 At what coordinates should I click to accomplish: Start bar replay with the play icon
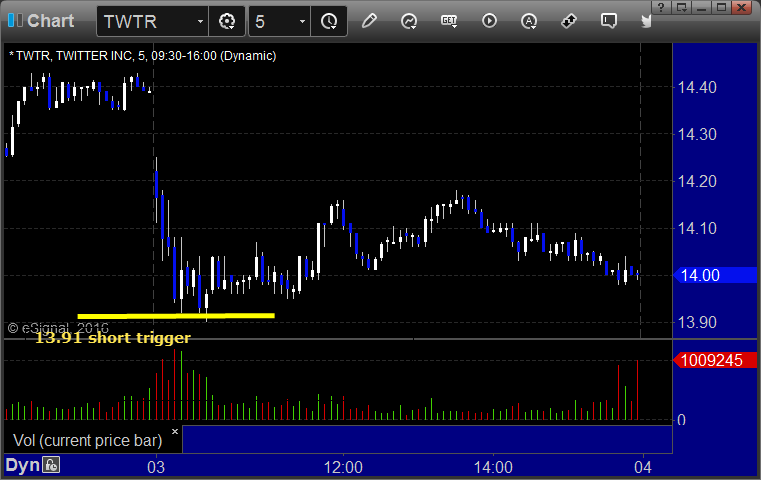click(489, 21)
